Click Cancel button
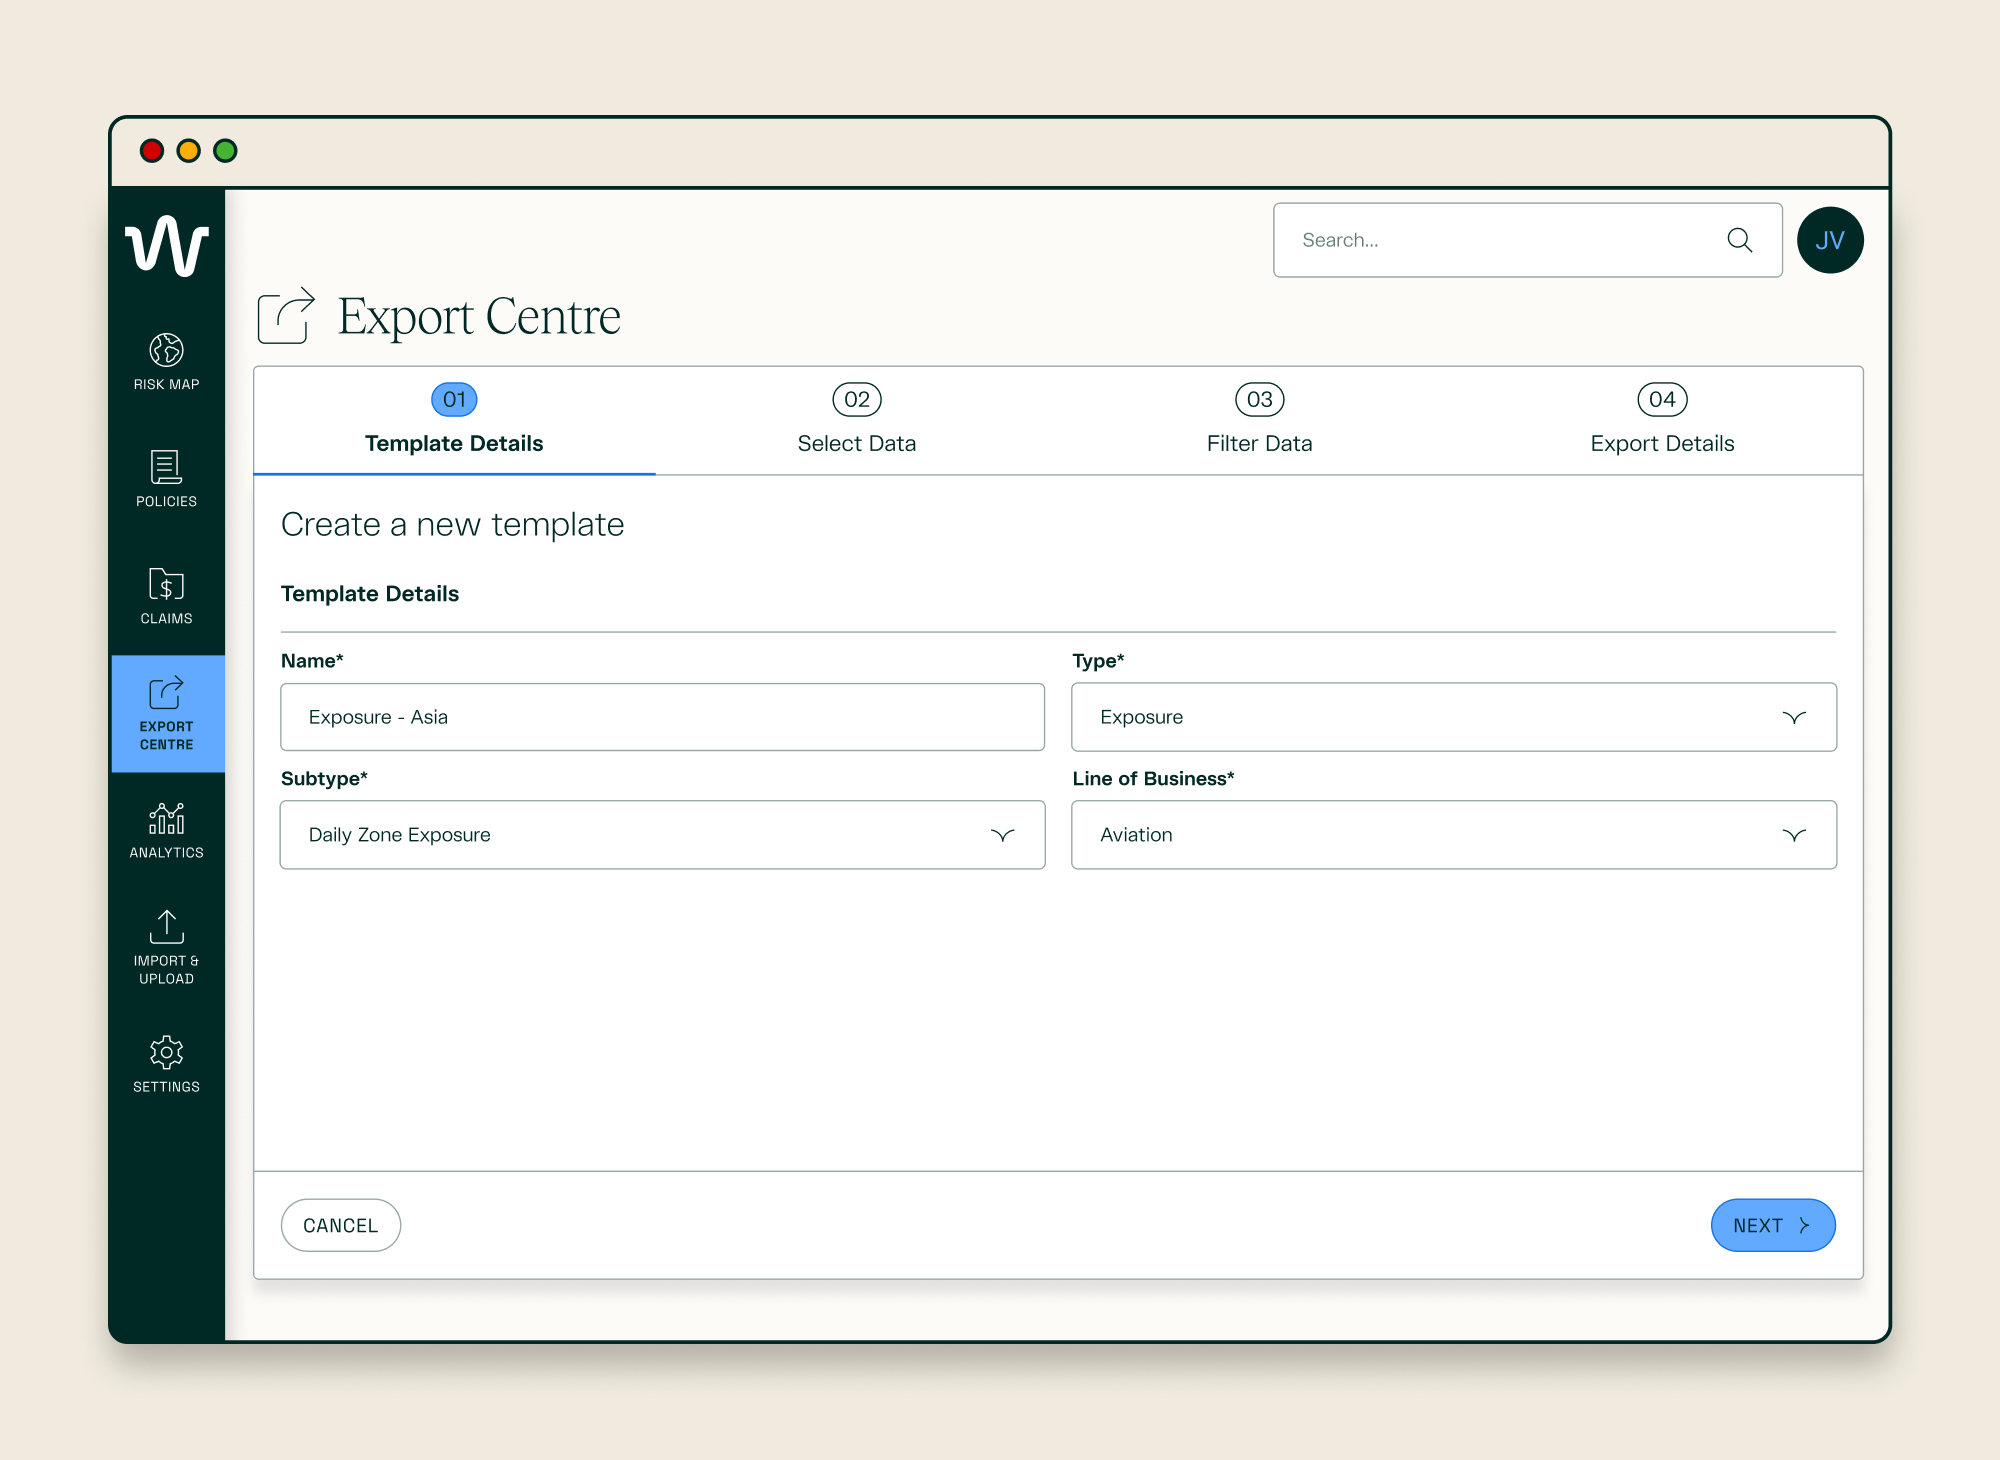Image resolution: width=2000 pixels, height=1460 pixels. pos(341,1225)
